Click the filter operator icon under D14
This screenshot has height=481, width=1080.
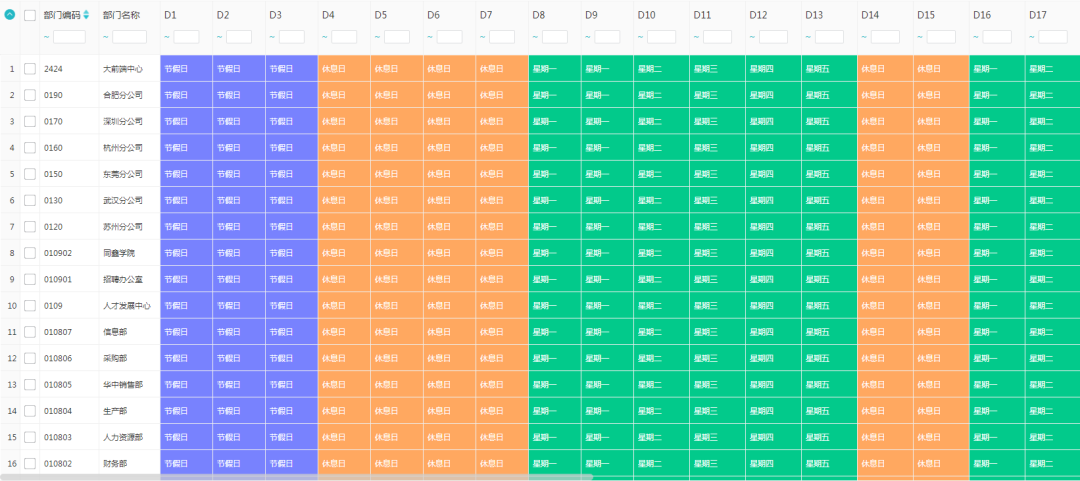tap(864, 37)
